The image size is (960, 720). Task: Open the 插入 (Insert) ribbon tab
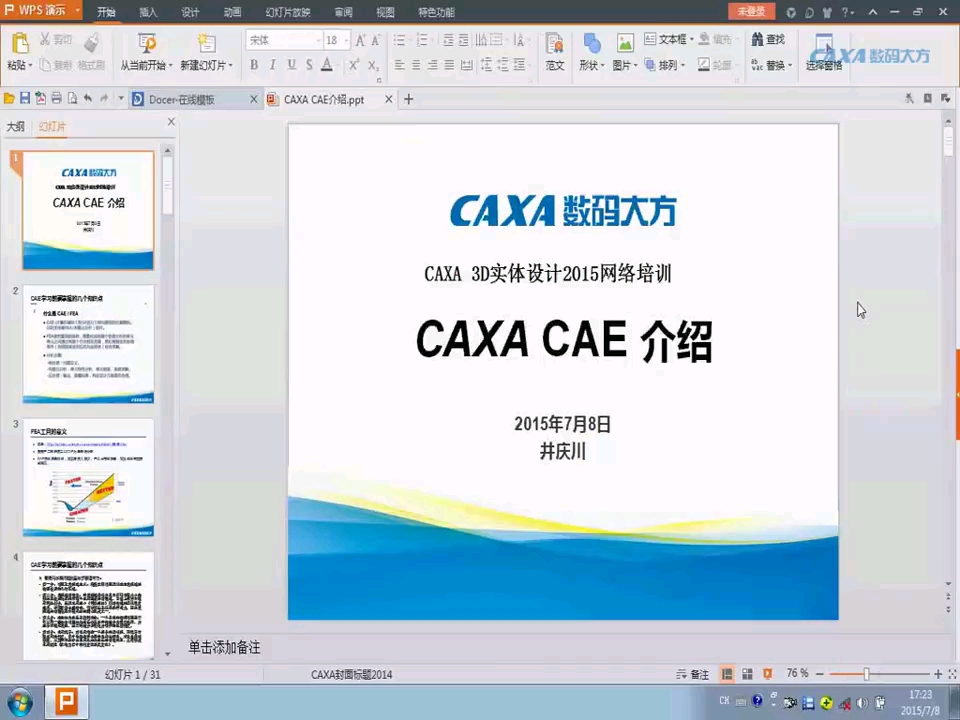tap(148, 12)
